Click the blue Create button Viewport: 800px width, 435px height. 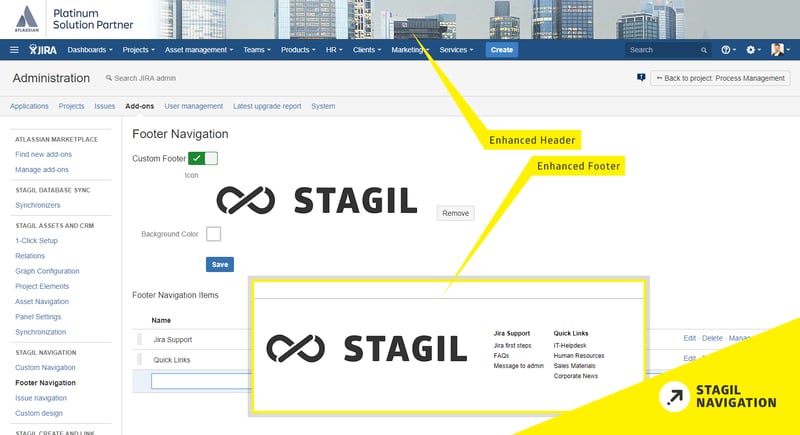pos(502,50)
